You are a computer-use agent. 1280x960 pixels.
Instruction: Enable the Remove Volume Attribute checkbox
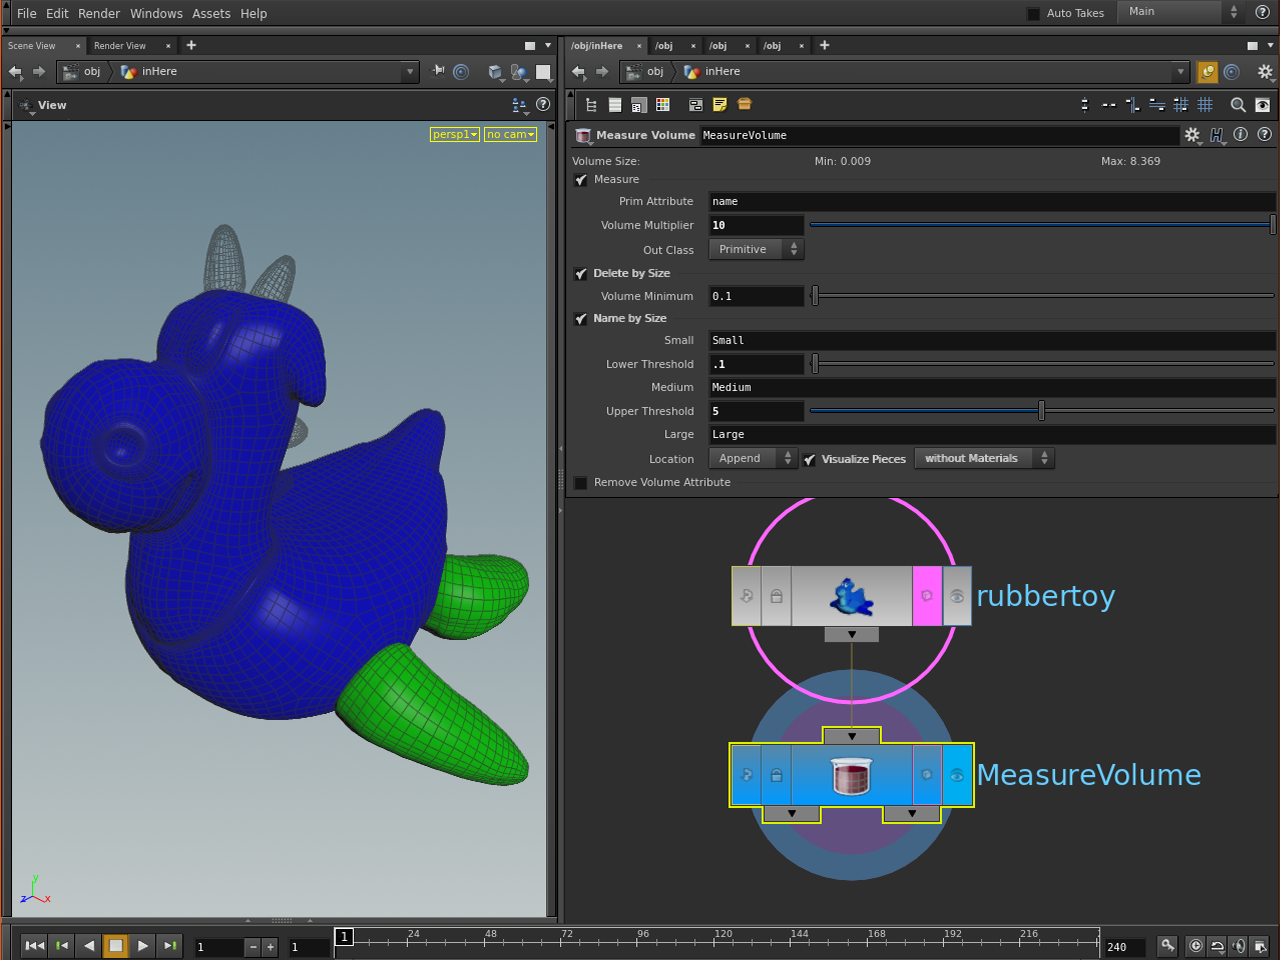coord(581,483)
